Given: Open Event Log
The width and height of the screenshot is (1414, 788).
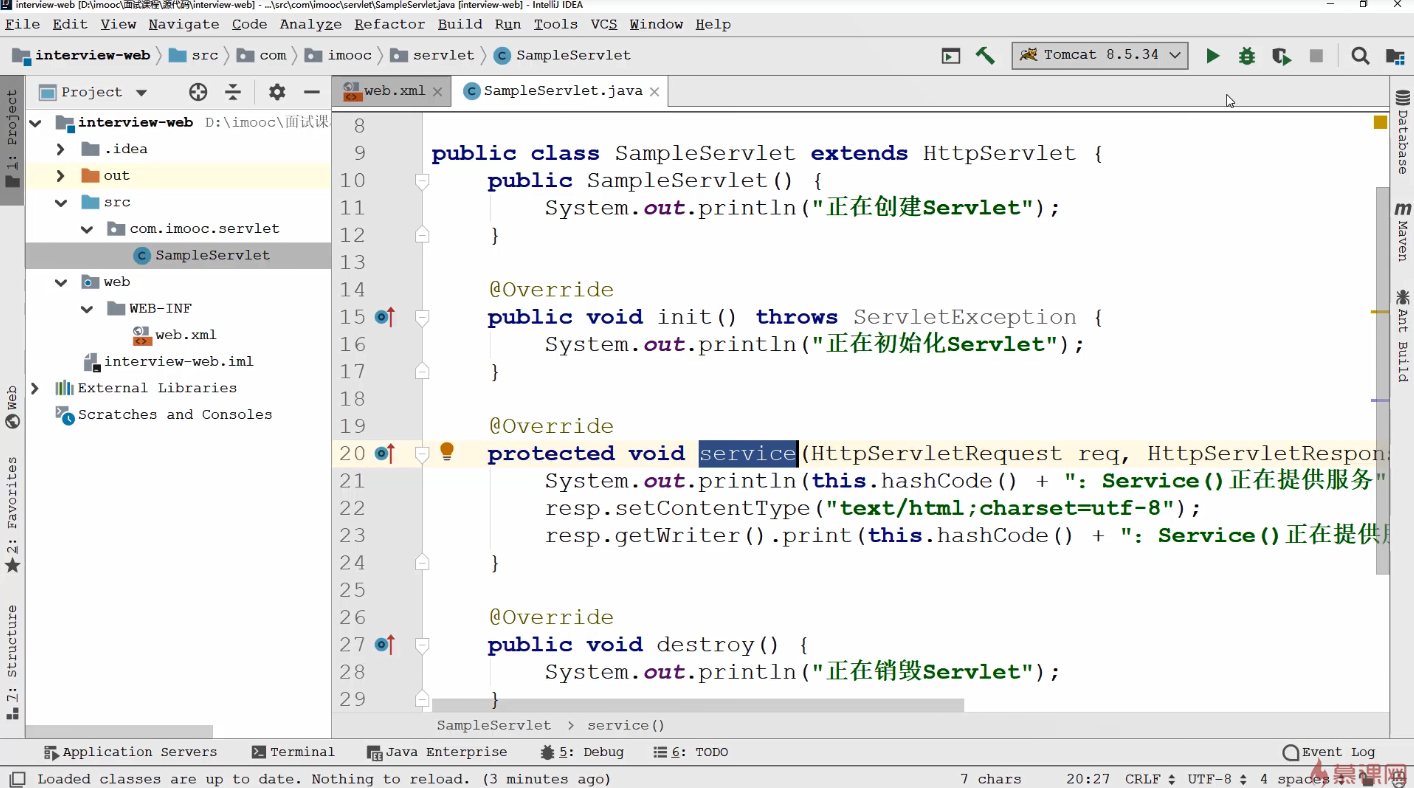Looking at the screenshot, I should tap(1329, 752).
